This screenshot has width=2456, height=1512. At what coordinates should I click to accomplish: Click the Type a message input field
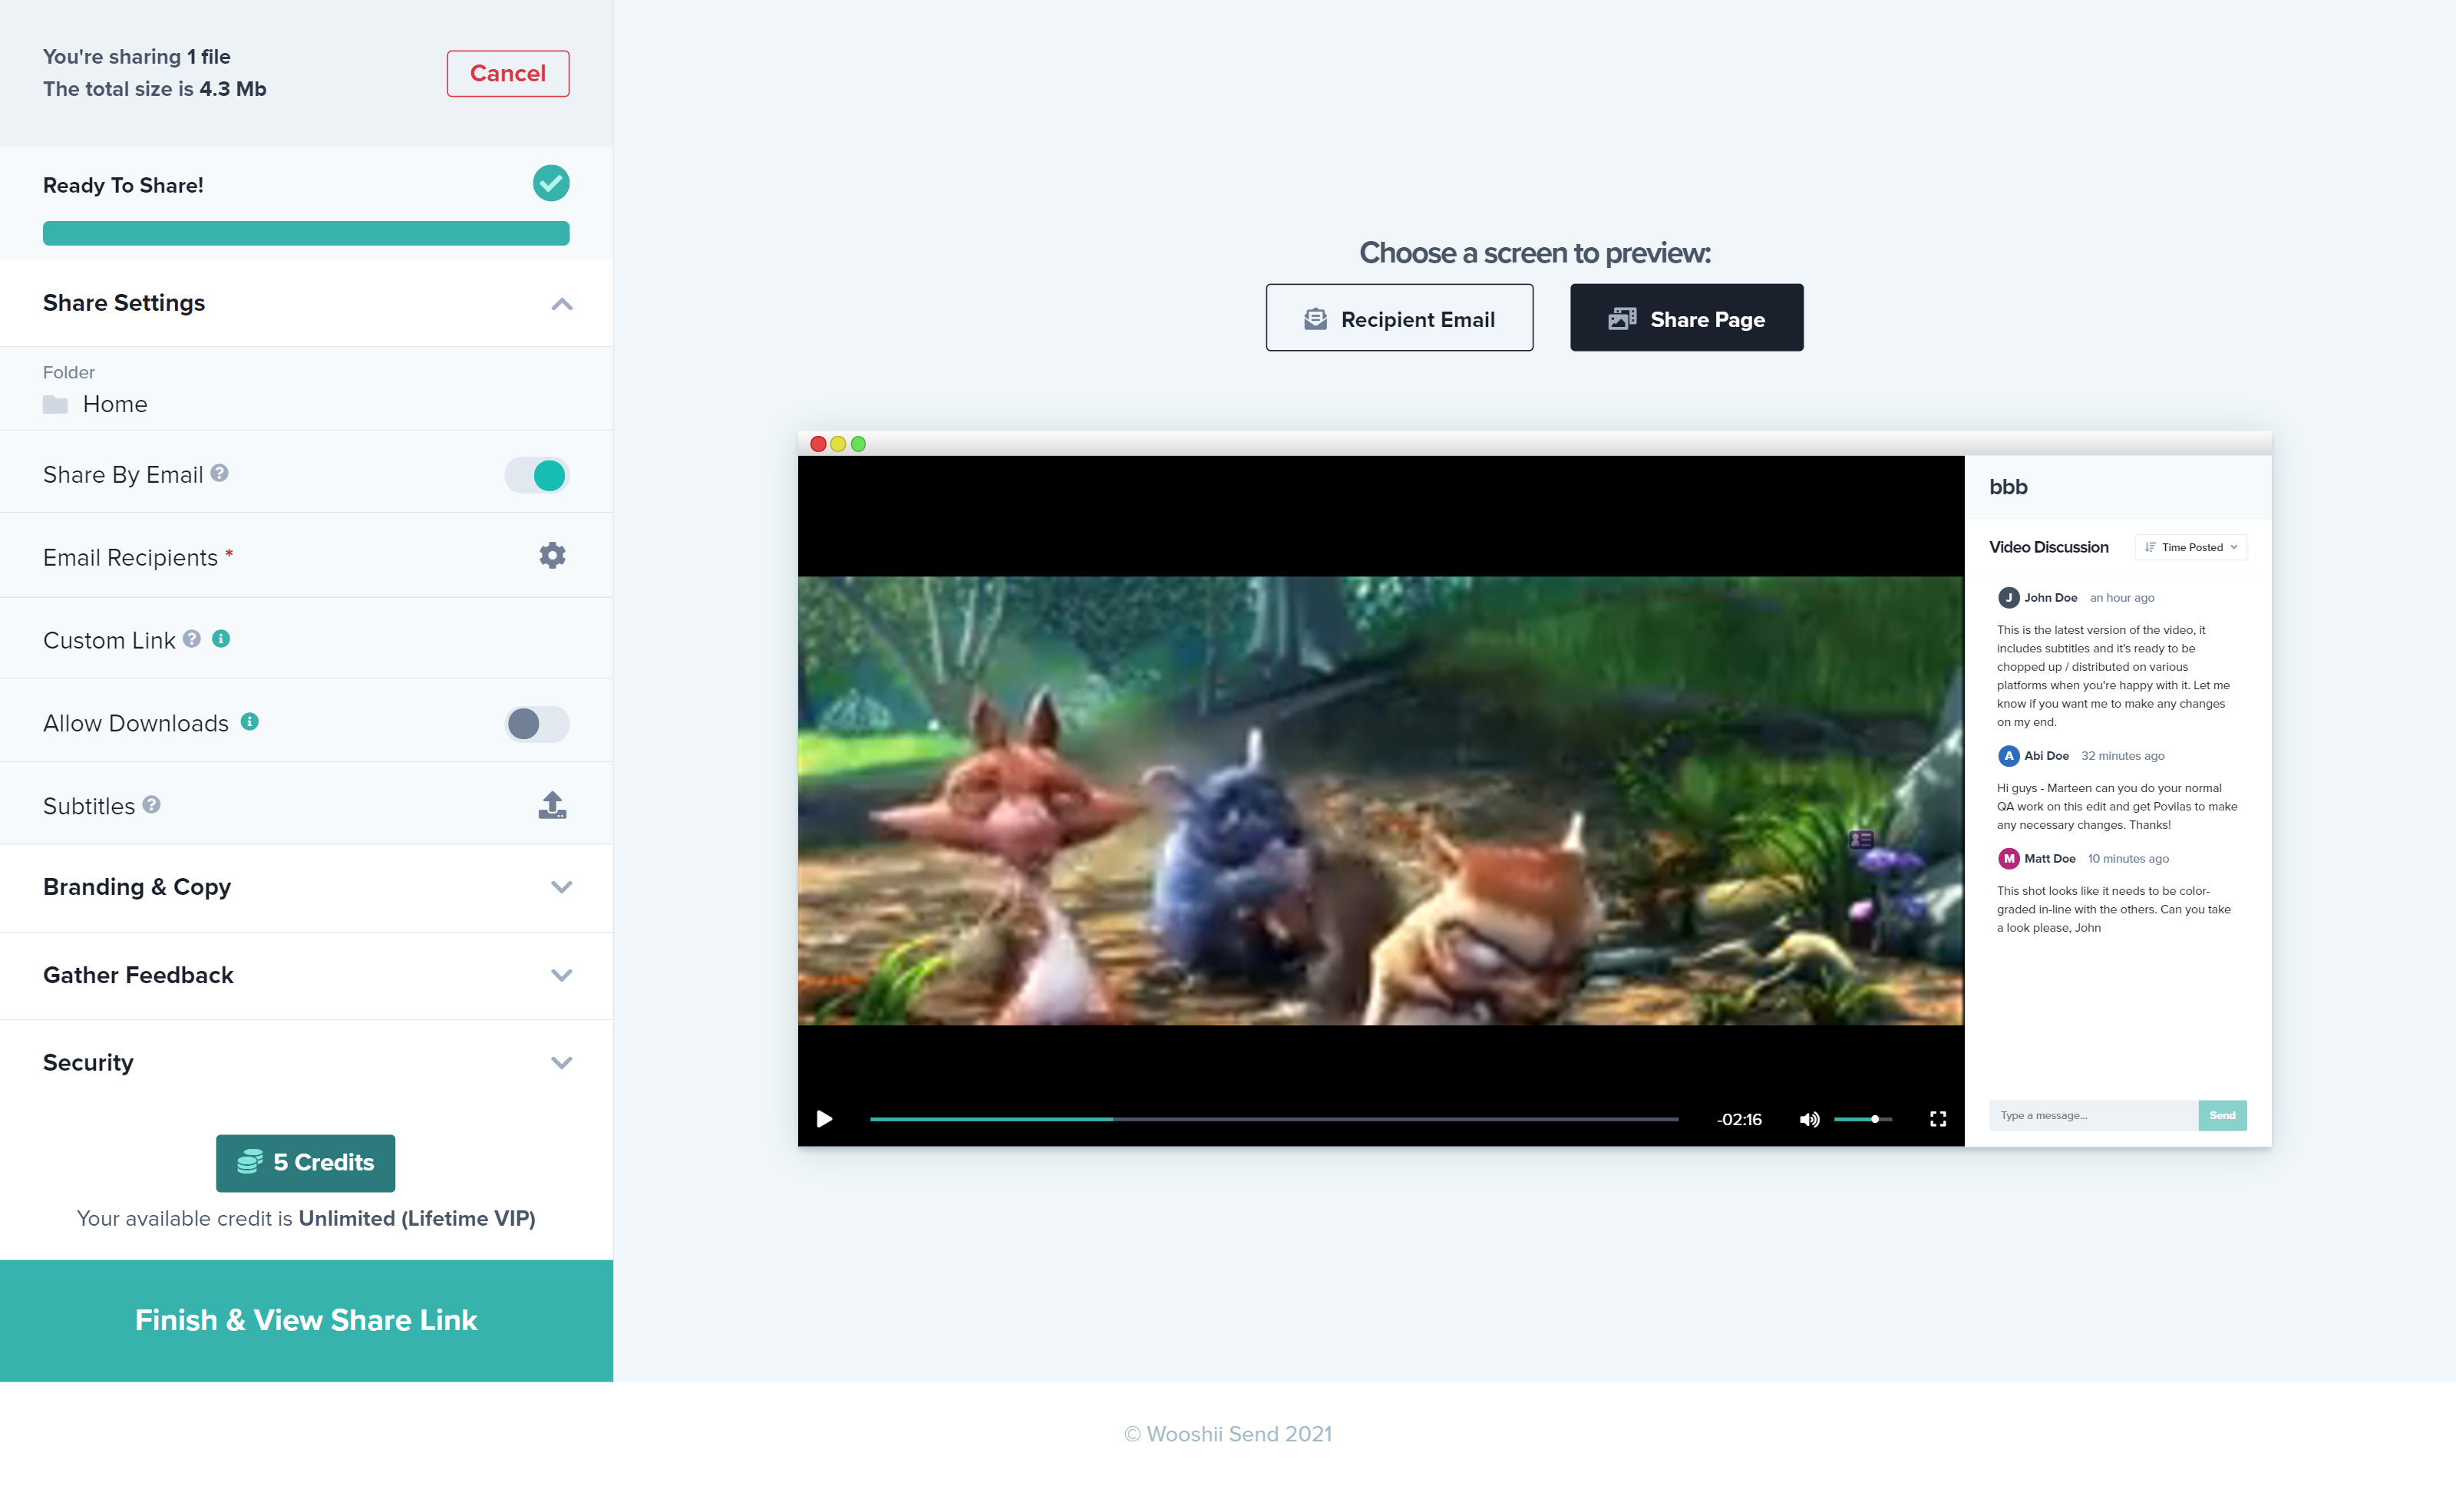[x=2093, y=1115]
